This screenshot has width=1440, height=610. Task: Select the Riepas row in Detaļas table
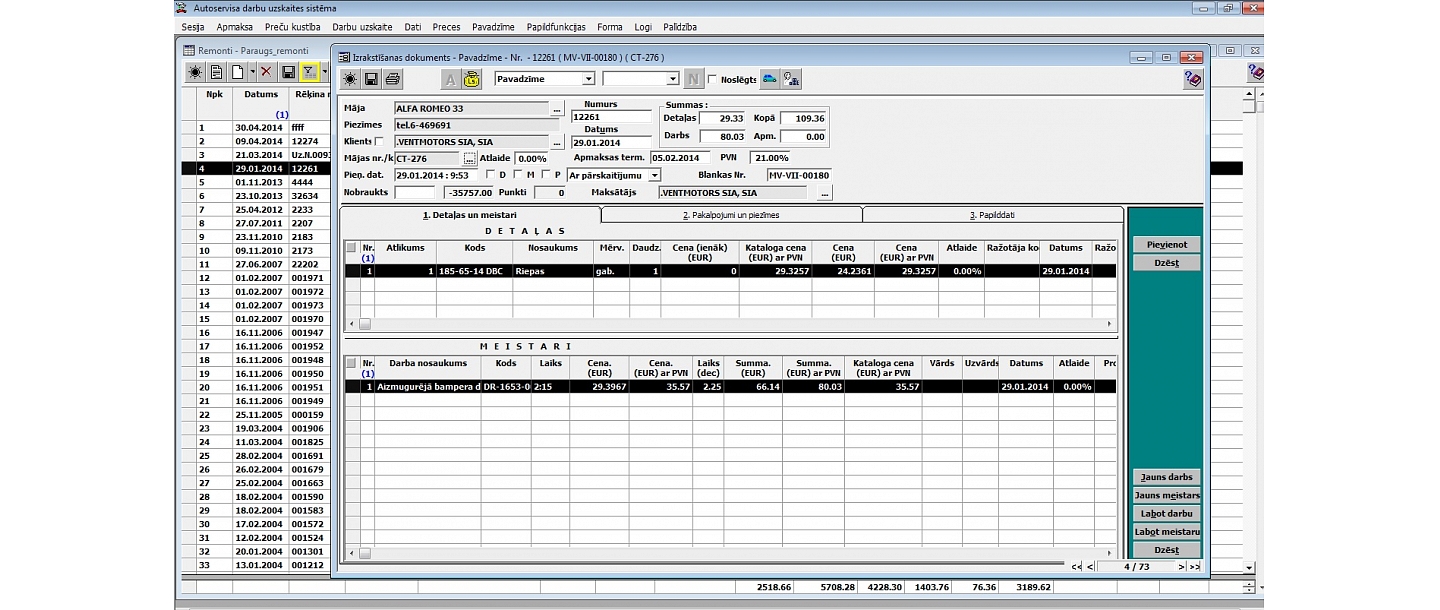pyautogui.click(x=730, y=271)
